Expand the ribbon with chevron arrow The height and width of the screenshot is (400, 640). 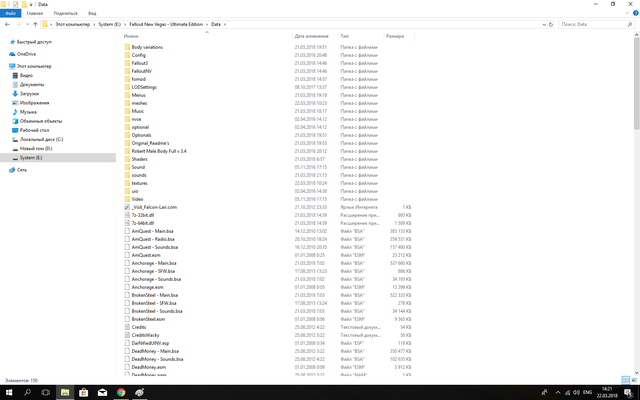point(627,13)
